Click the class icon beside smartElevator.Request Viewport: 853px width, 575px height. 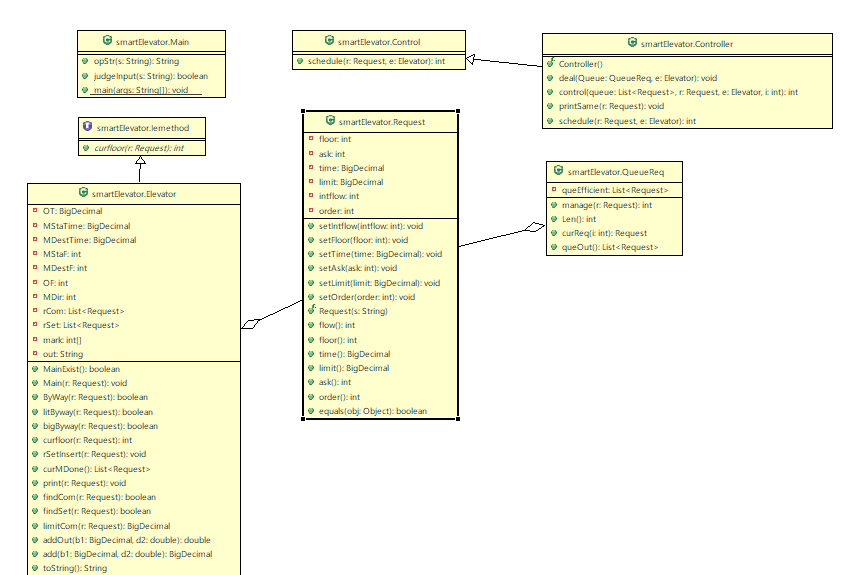point(330,121)
